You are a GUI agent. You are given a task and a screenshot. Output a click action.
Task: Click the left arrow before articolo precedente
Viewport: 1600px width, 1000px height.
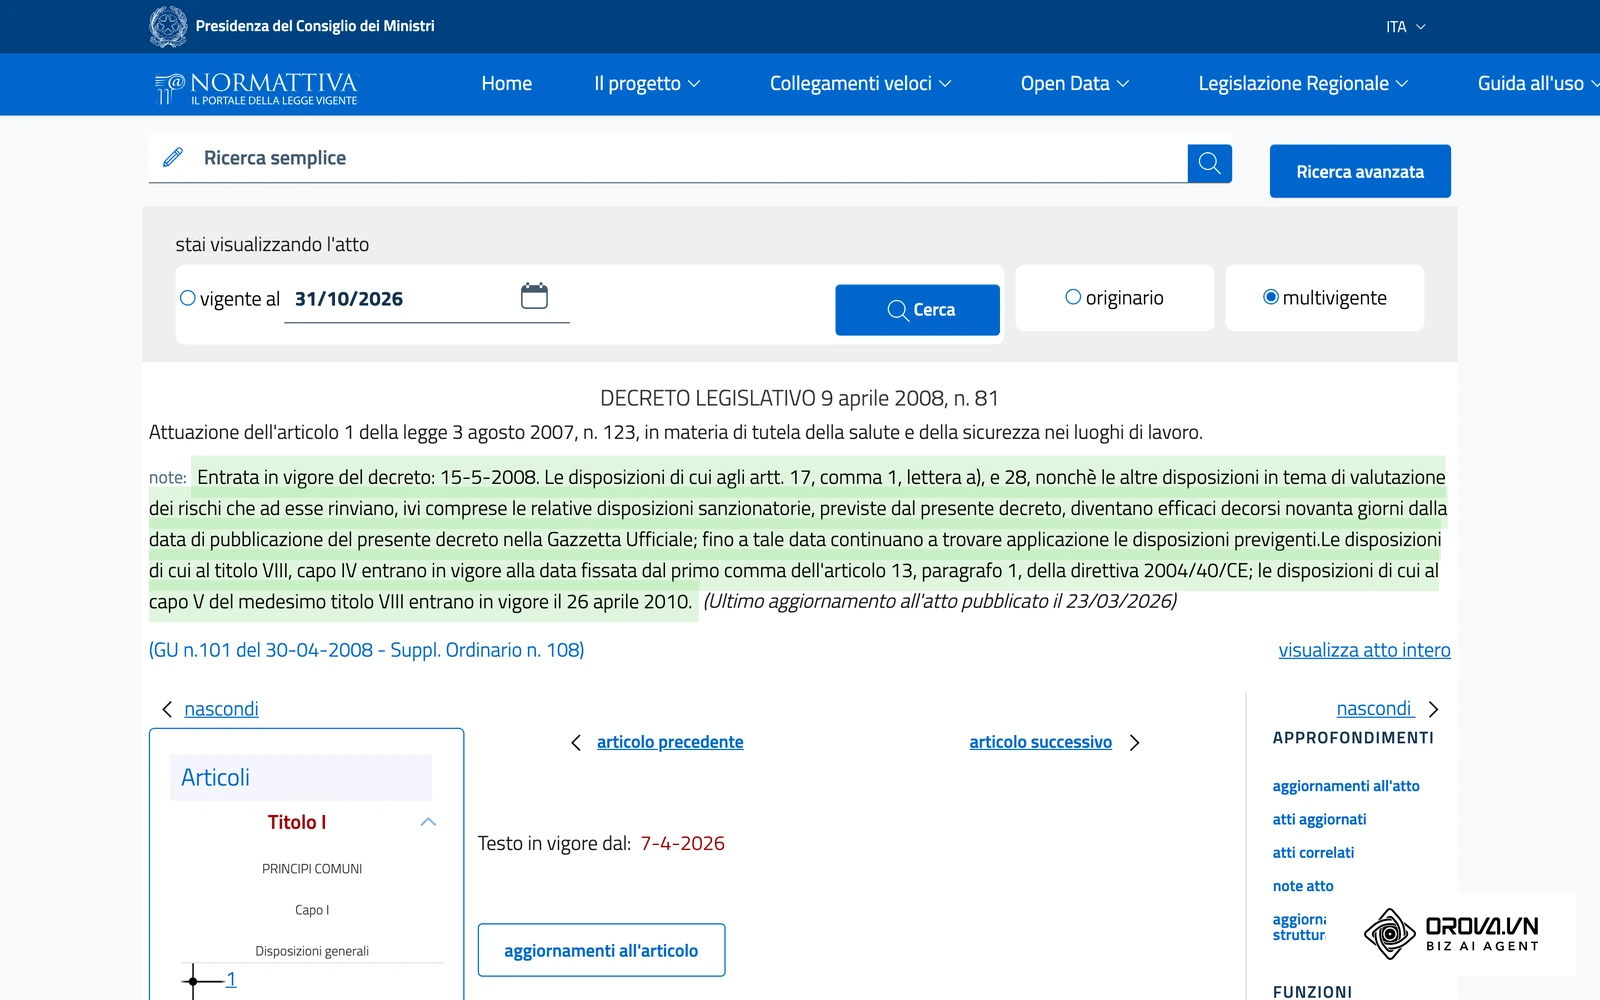pos(576,742)
